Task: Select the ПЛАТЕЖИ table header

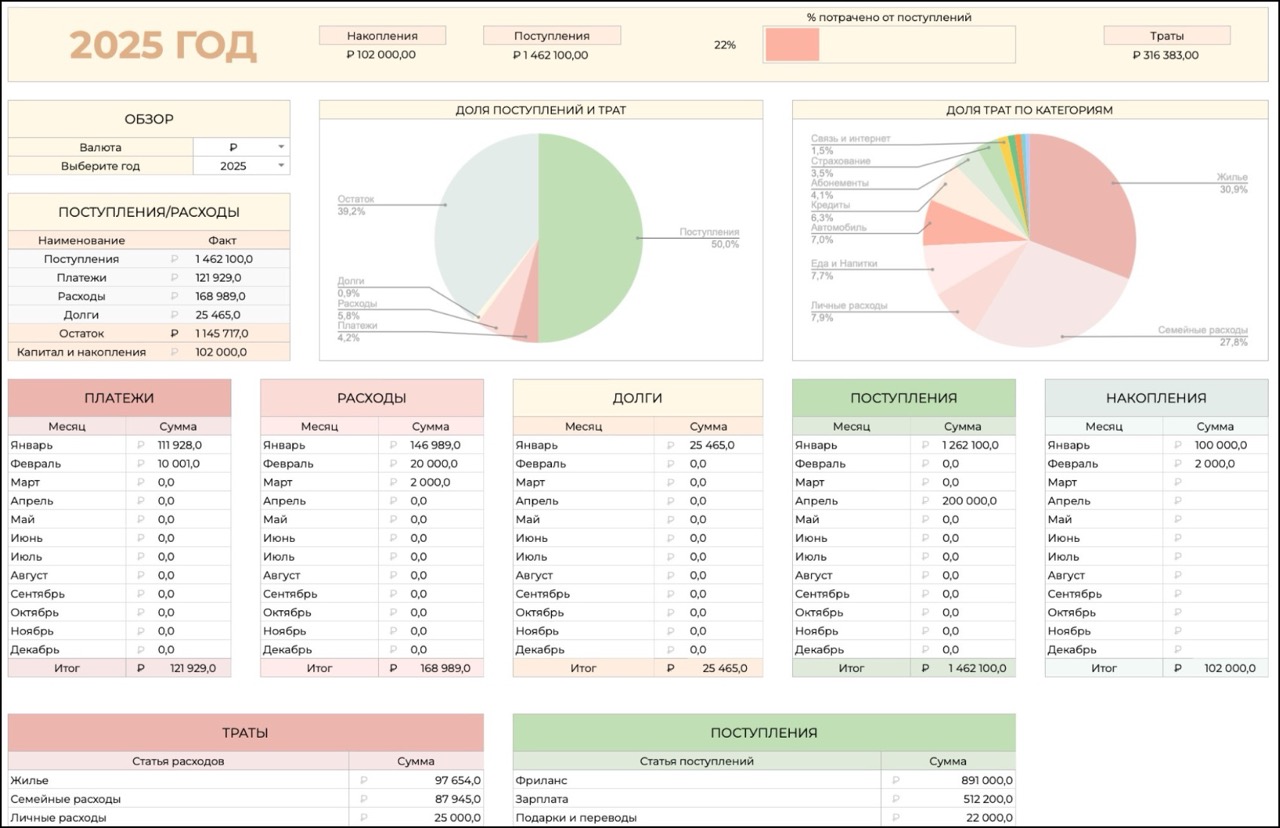Action: pos(119,398)
